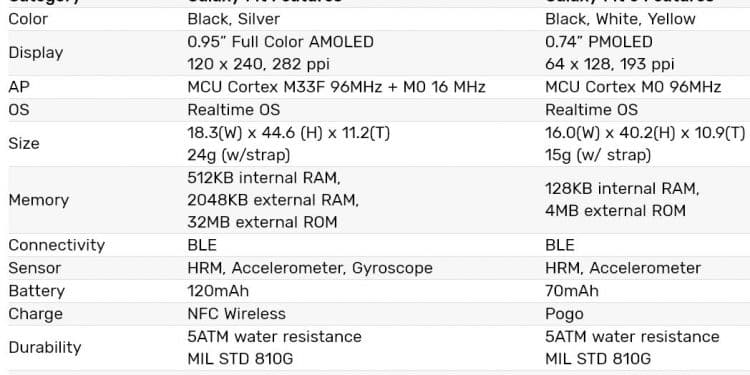Click the "70mAh" battery value
The width and height of the screenshot is (750, 375).
coord(572,291)
